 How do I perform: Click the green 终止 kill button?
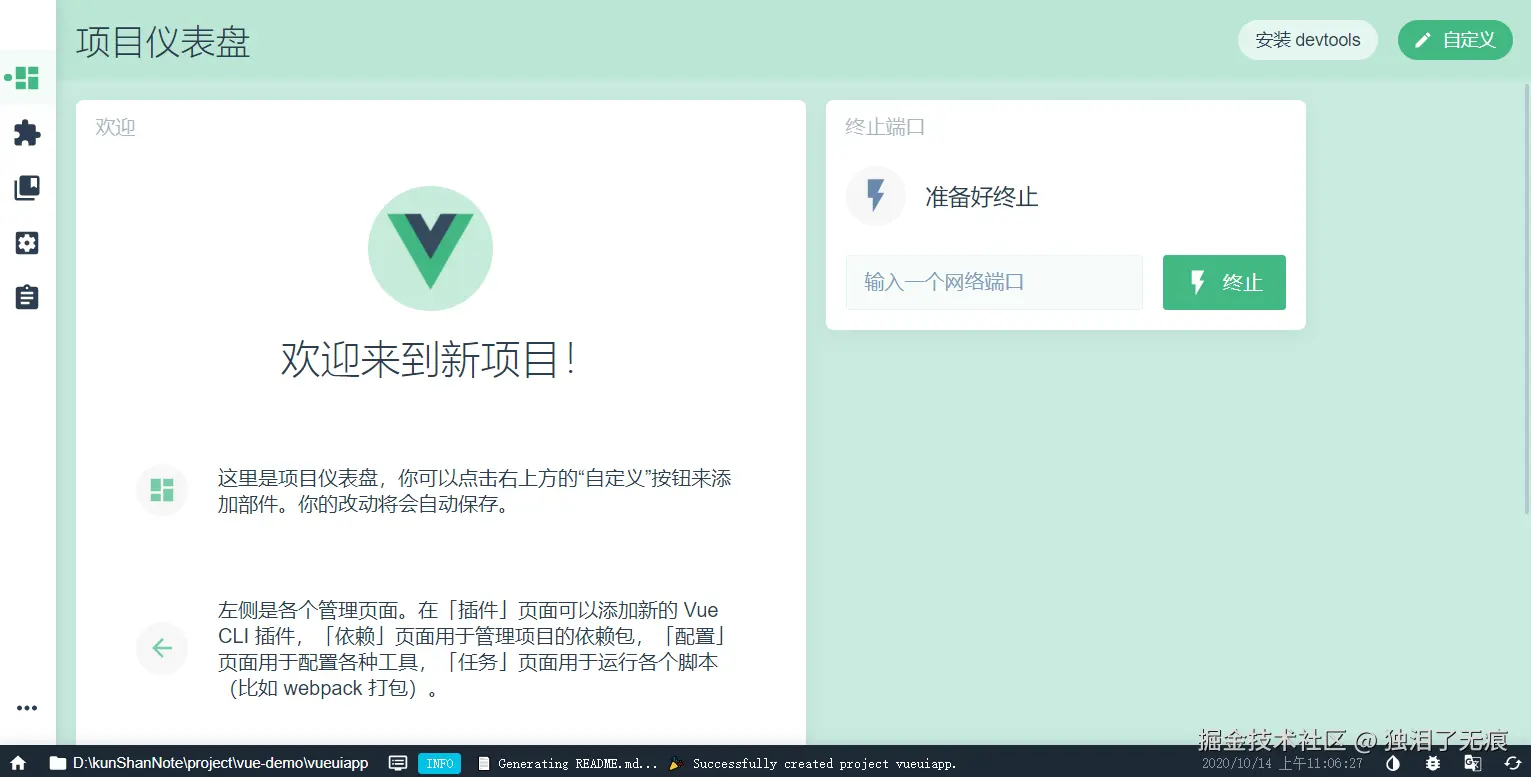click(x=1224, y=283)
